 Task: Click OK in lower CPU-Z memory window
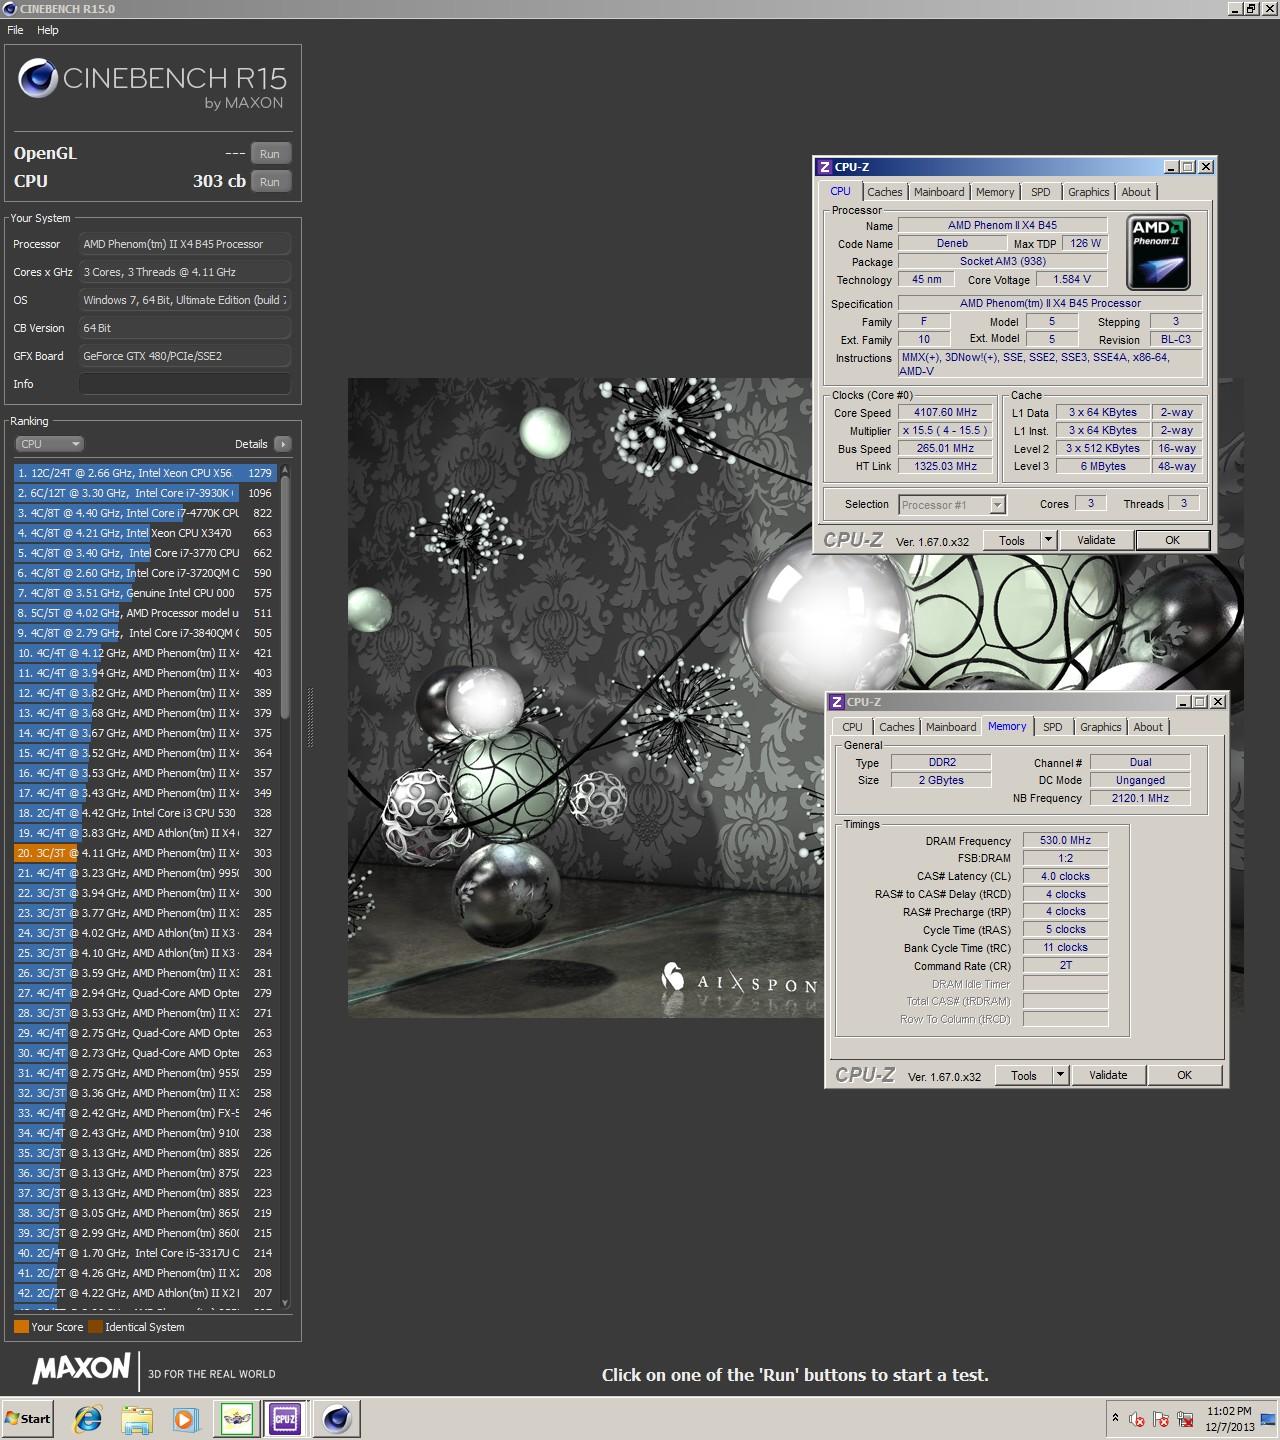1185,1075
